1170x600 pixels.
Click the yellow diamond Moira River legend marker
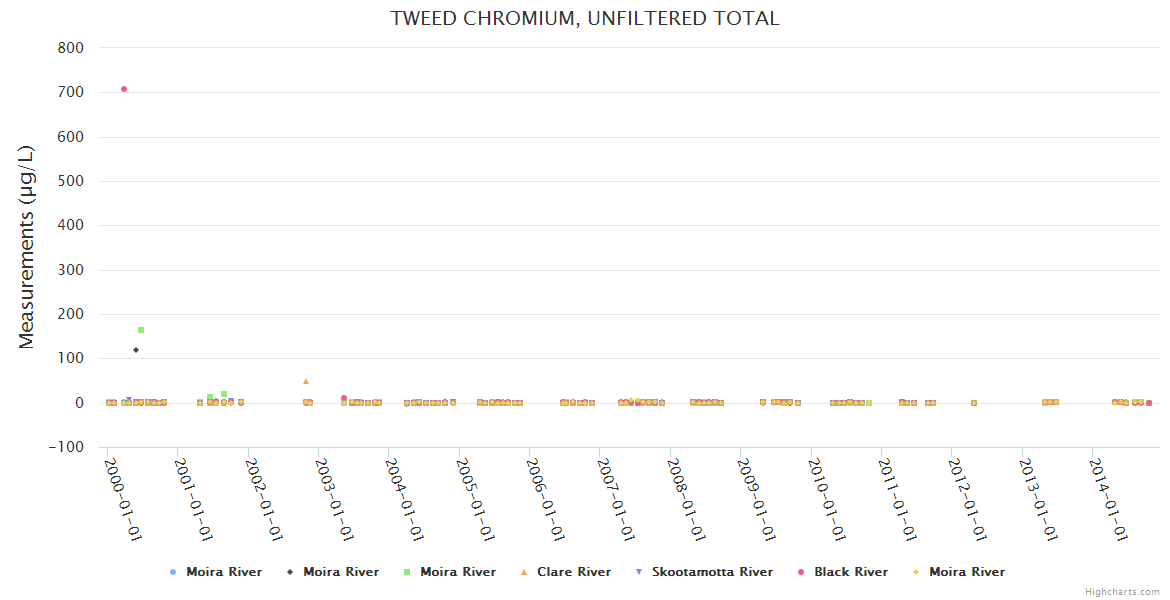(917, 572)
